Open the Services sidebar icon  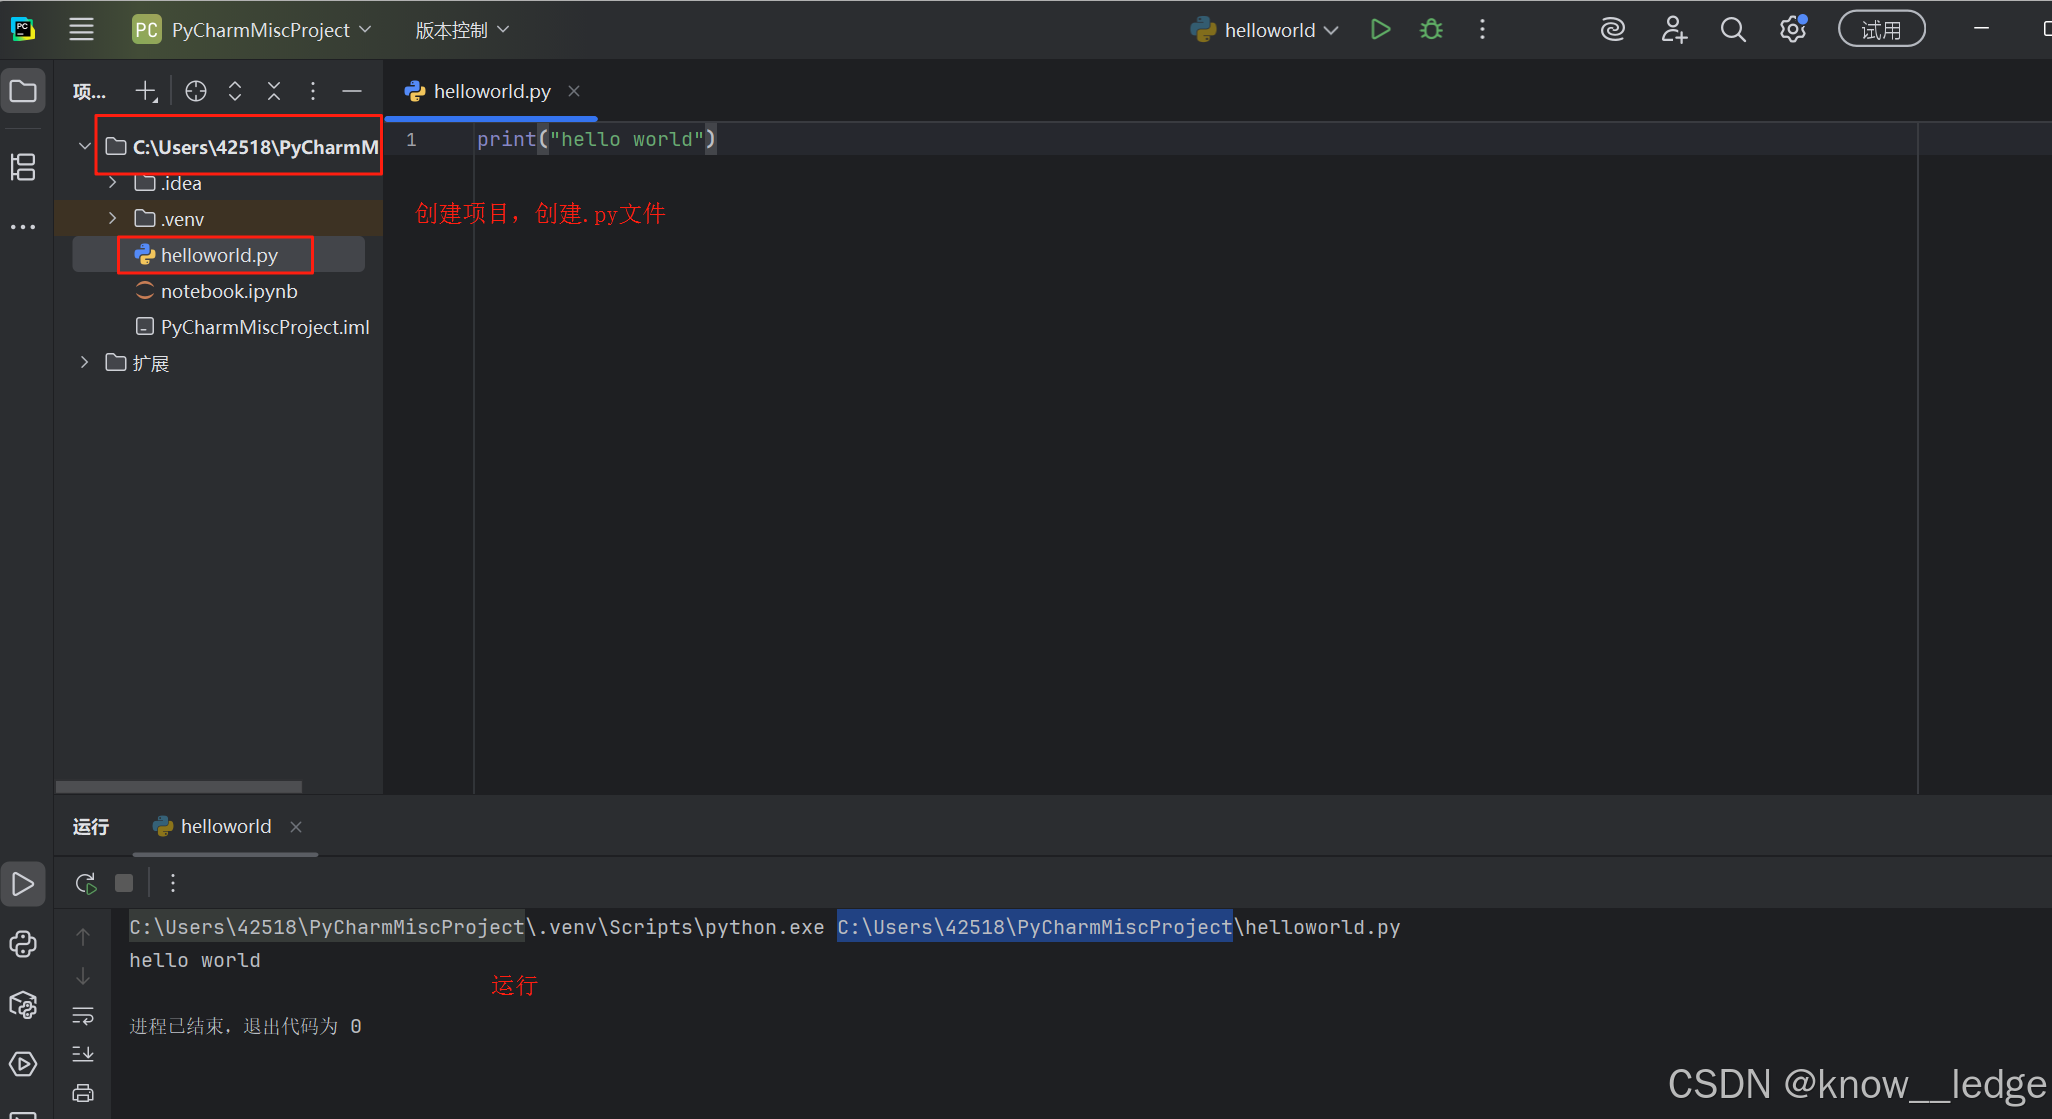tap(23, 1065)
